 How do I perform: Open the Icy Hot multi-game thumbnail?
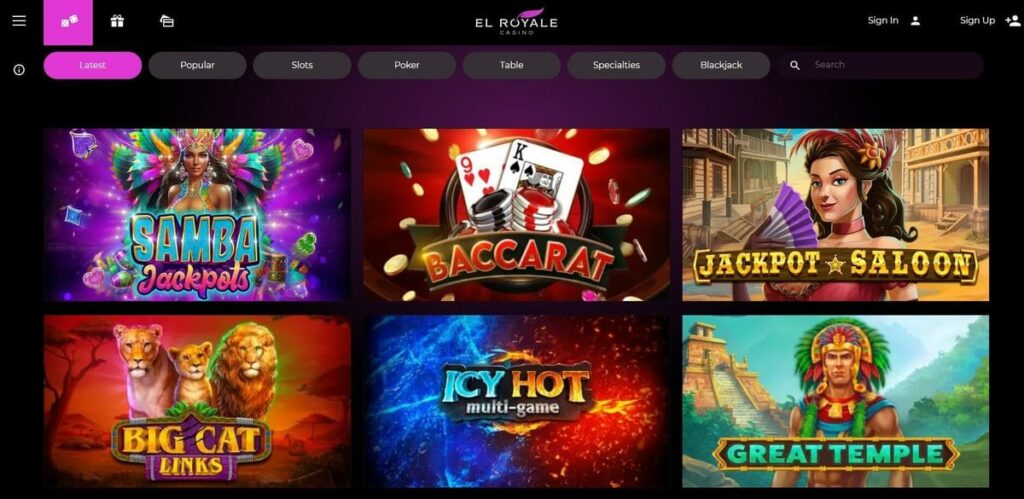516,402
